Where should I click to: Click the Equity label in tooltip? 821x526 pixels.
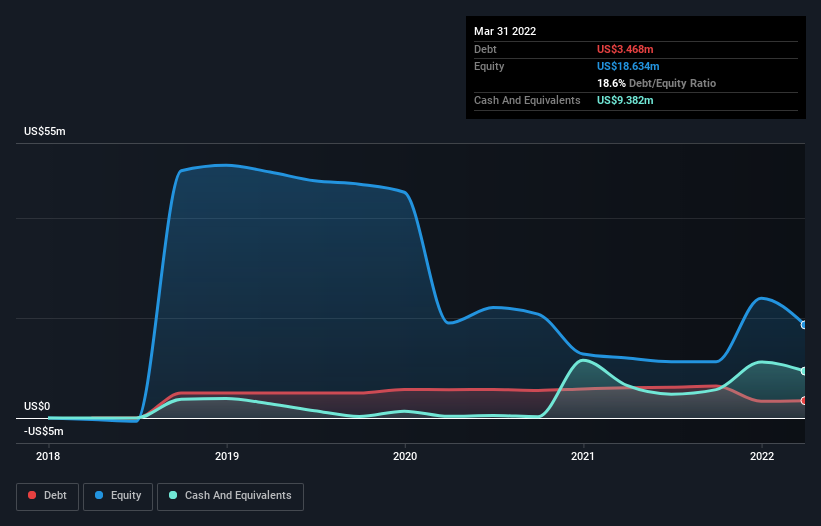pos(489,66)
